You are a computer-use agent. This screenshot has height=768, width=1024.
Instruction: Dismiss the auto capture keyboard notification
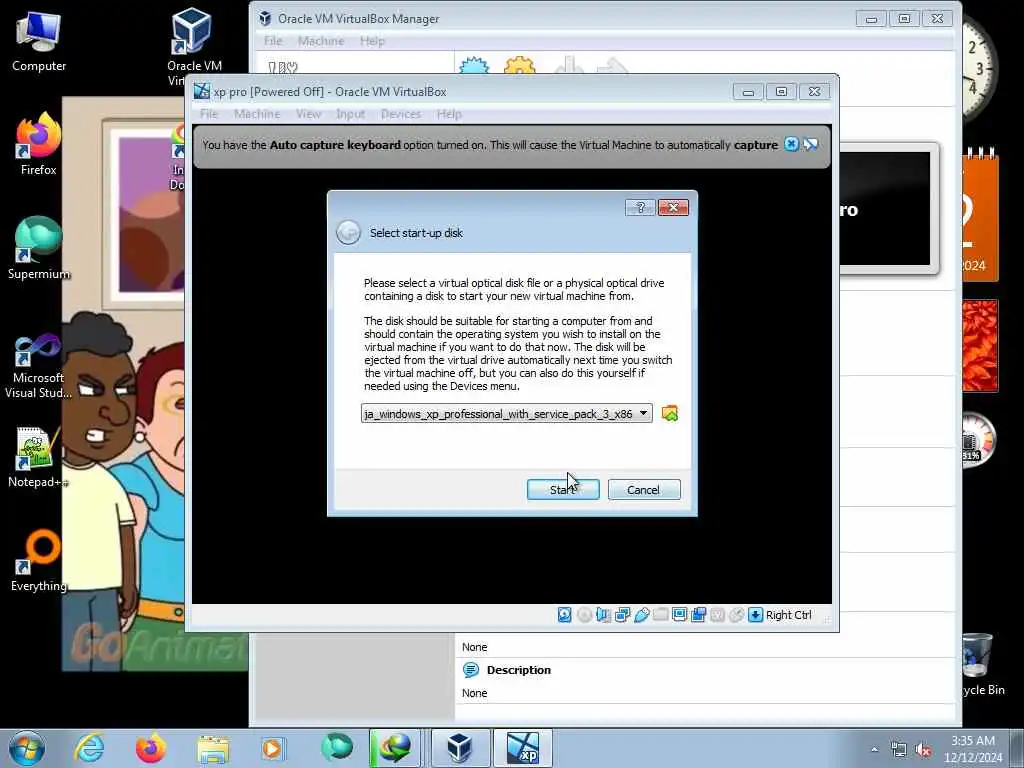791,144
